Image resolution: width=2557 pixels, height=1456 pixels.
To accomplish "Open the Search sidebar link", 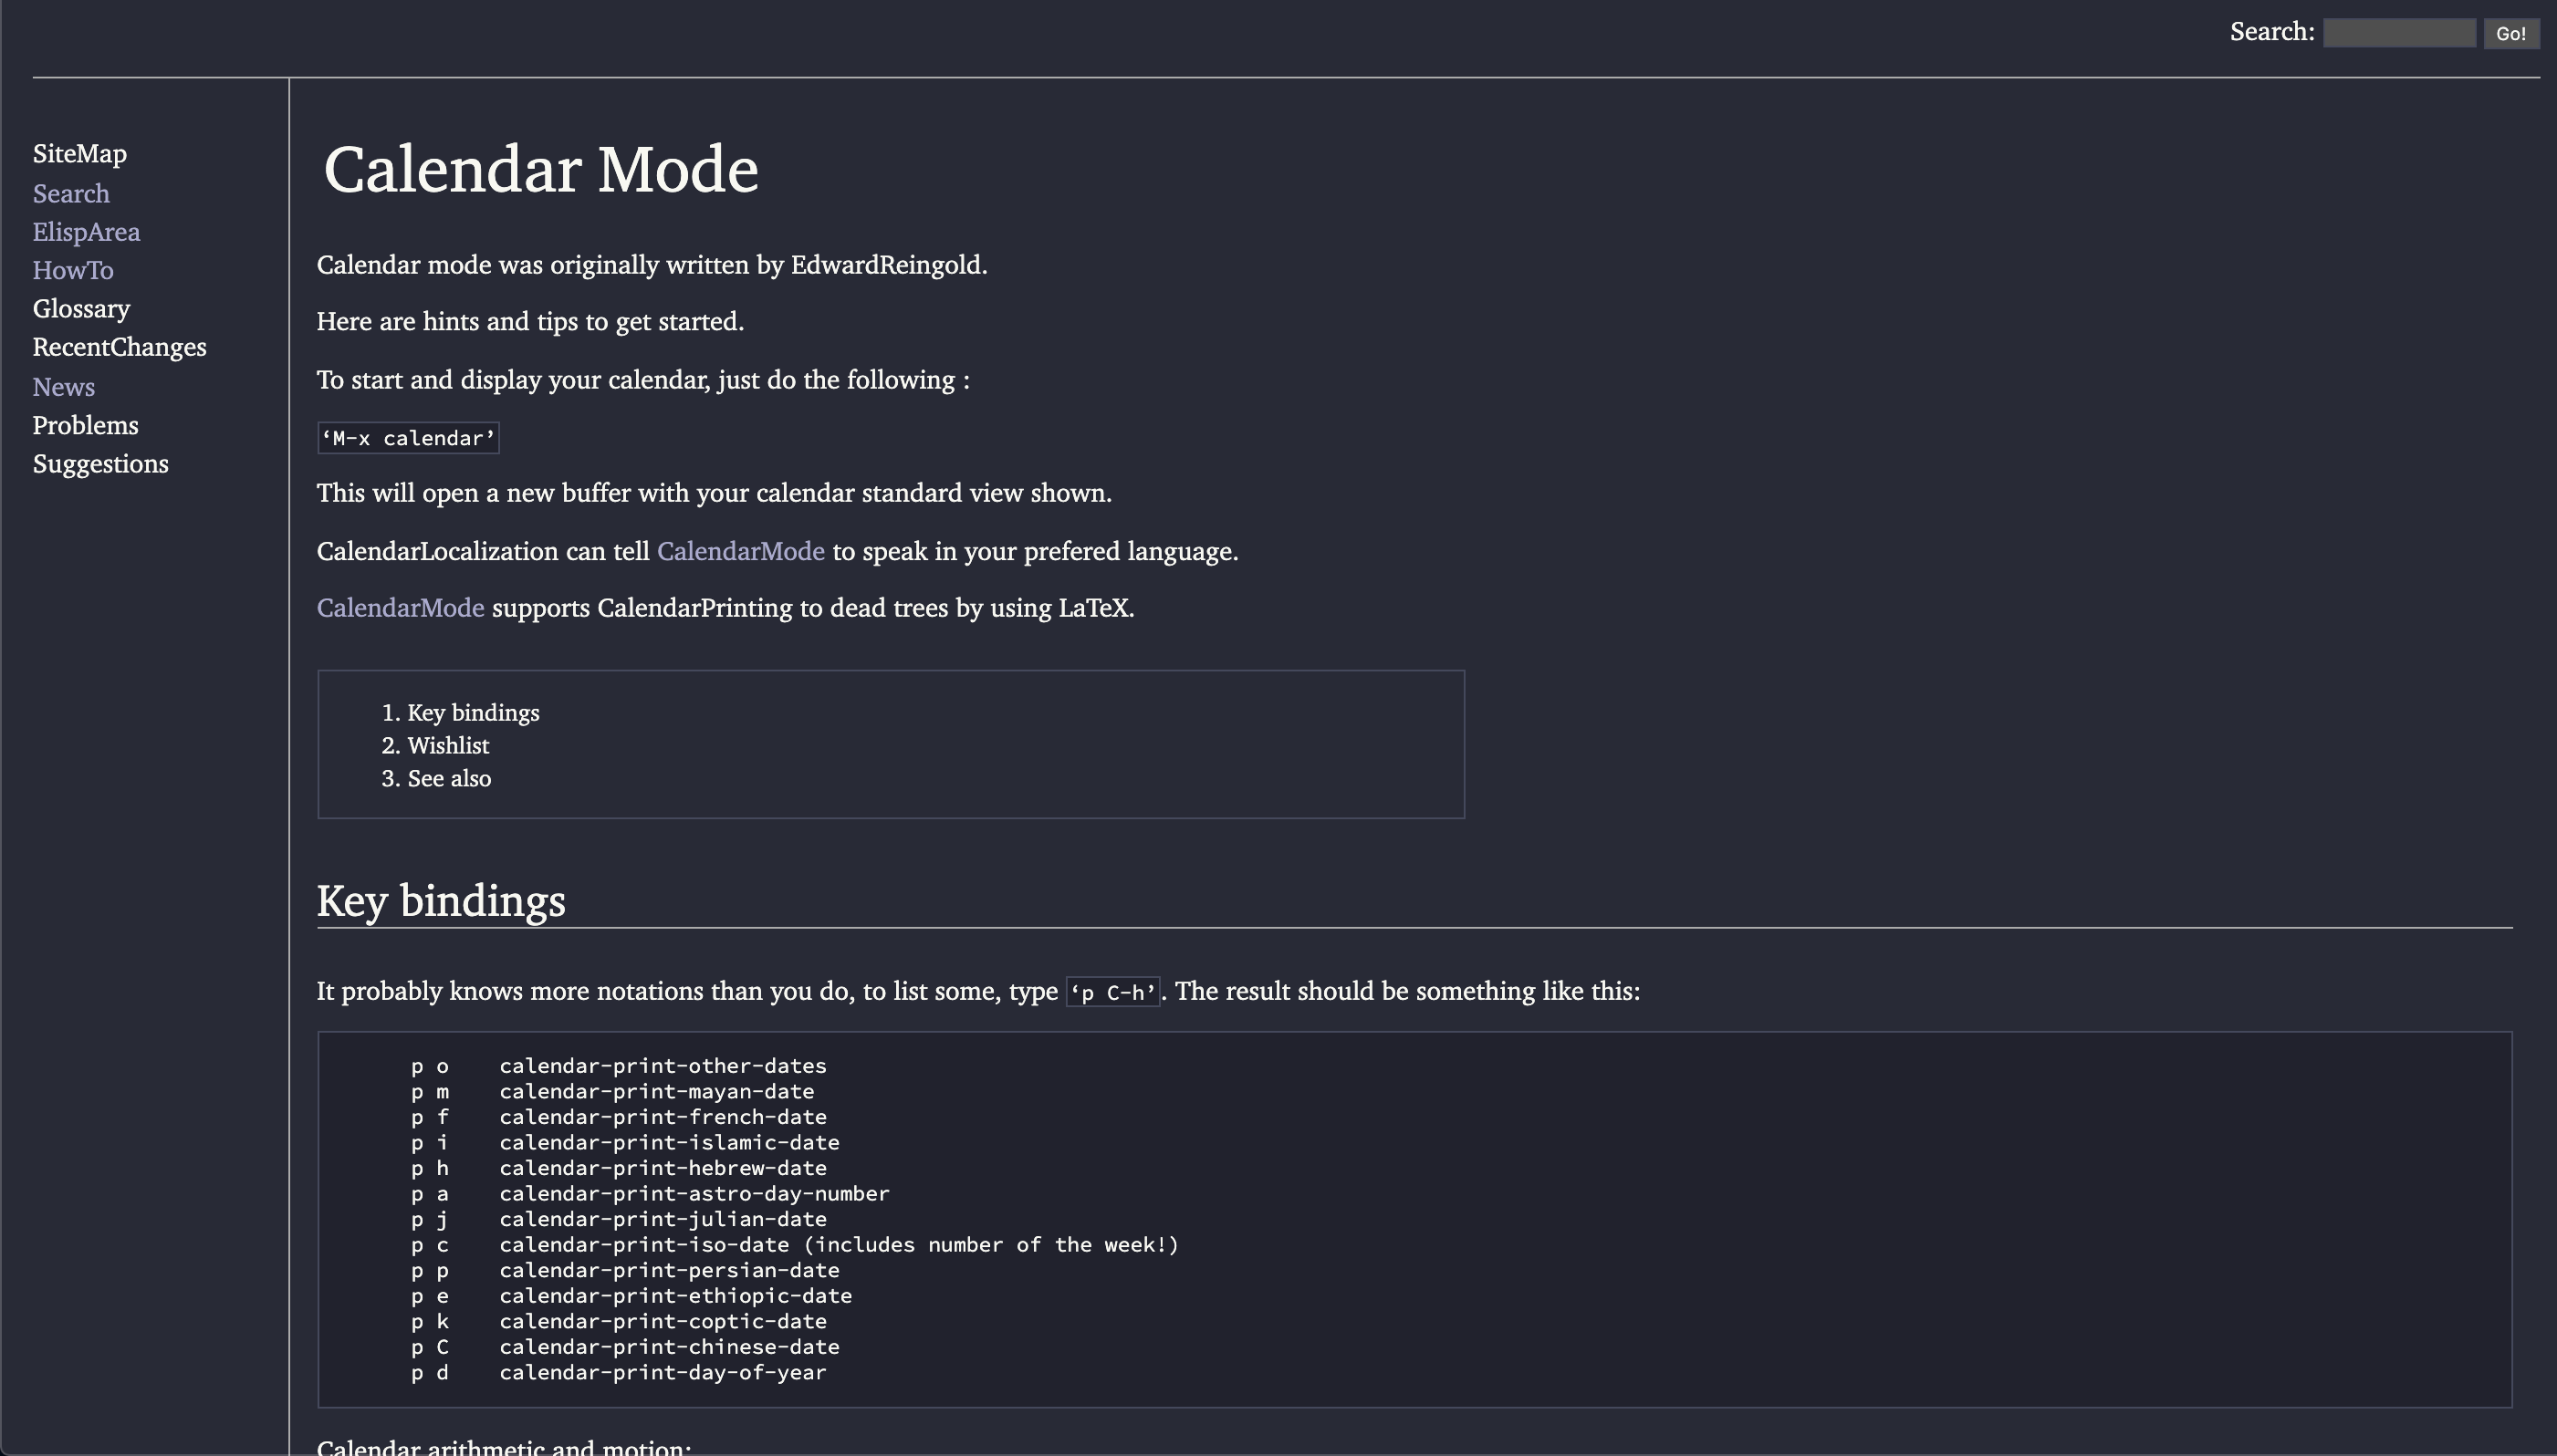I will click(71, 193).
